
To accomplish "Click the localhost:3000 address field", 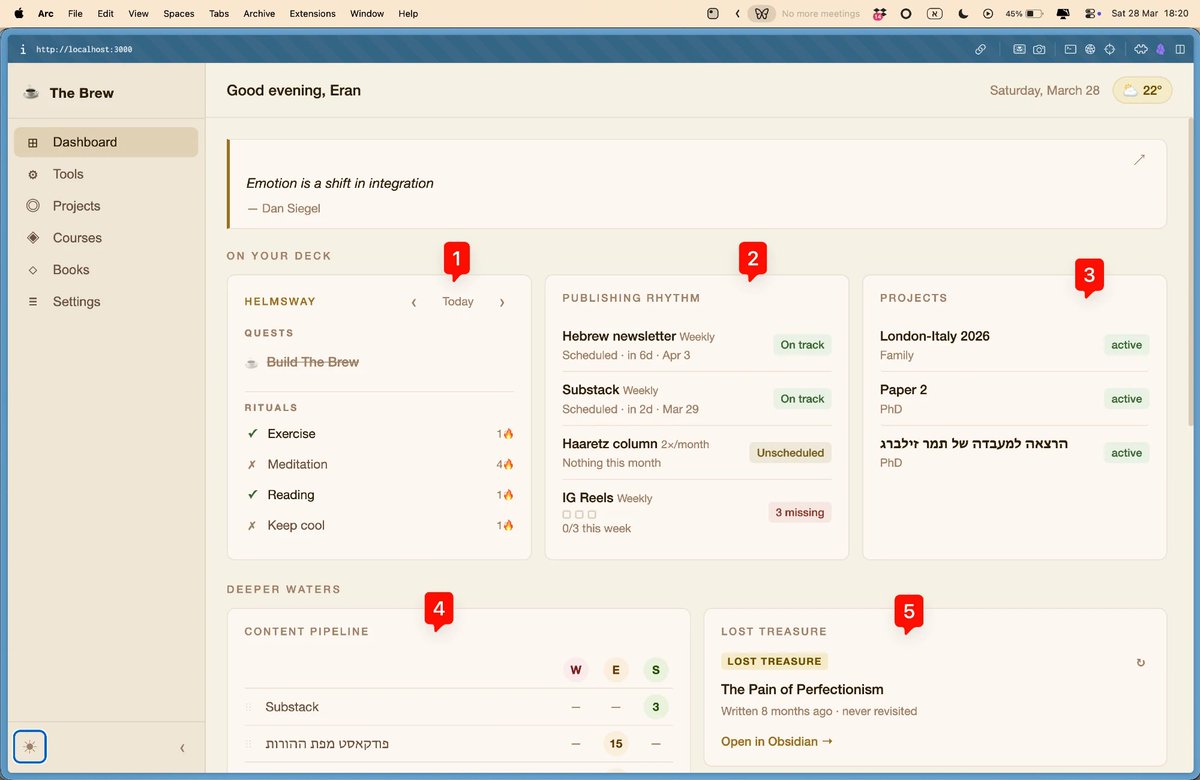I will pyautogui.click(x=84, y=49).
